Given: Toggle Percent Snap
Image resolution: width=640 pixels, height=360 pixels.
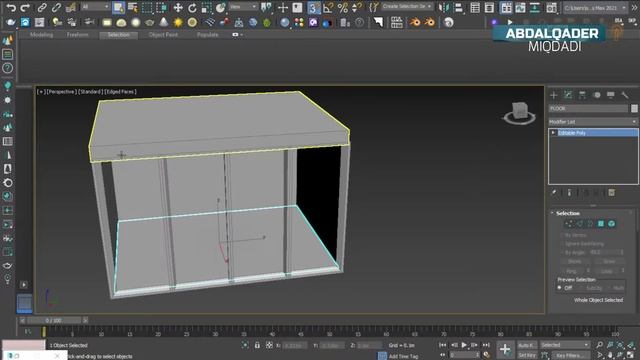Looking at the screenshot, I should [342, 7].
